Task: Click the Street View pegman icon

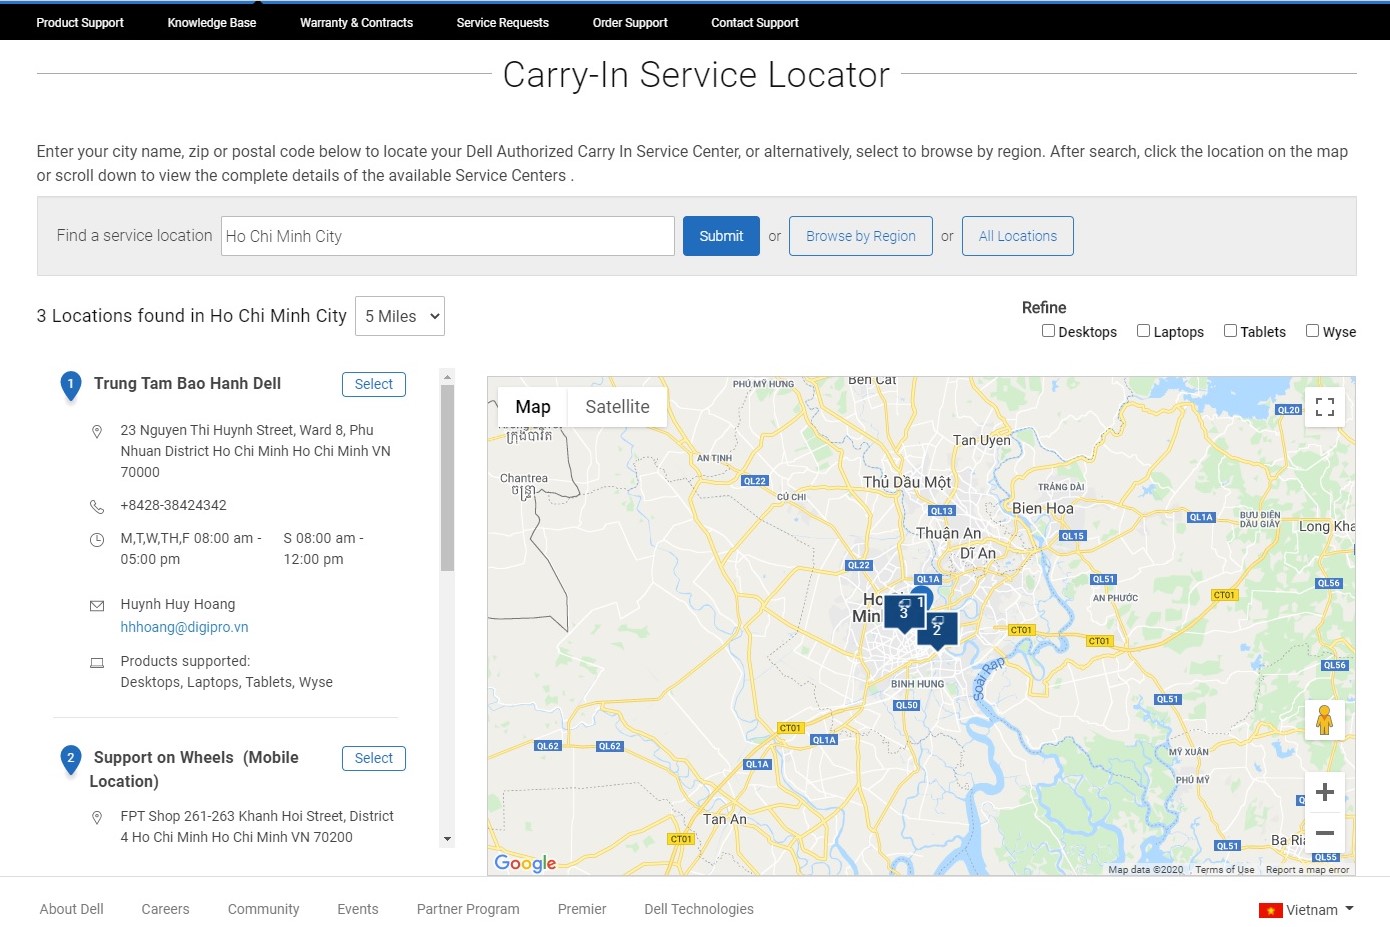Action: [x=1325, y=720]
